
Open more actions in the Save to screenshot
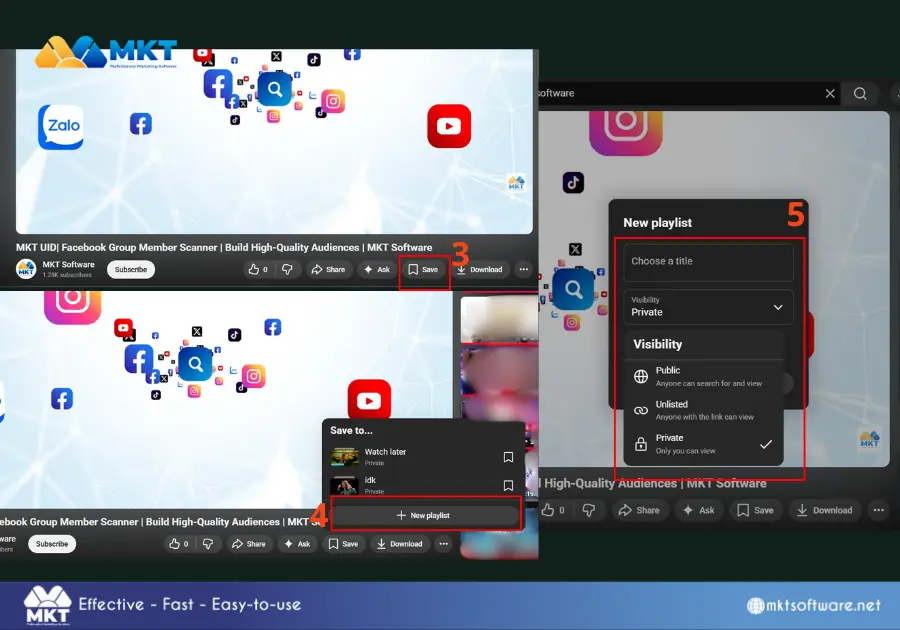pyautogui.click(x=444, y=544)
